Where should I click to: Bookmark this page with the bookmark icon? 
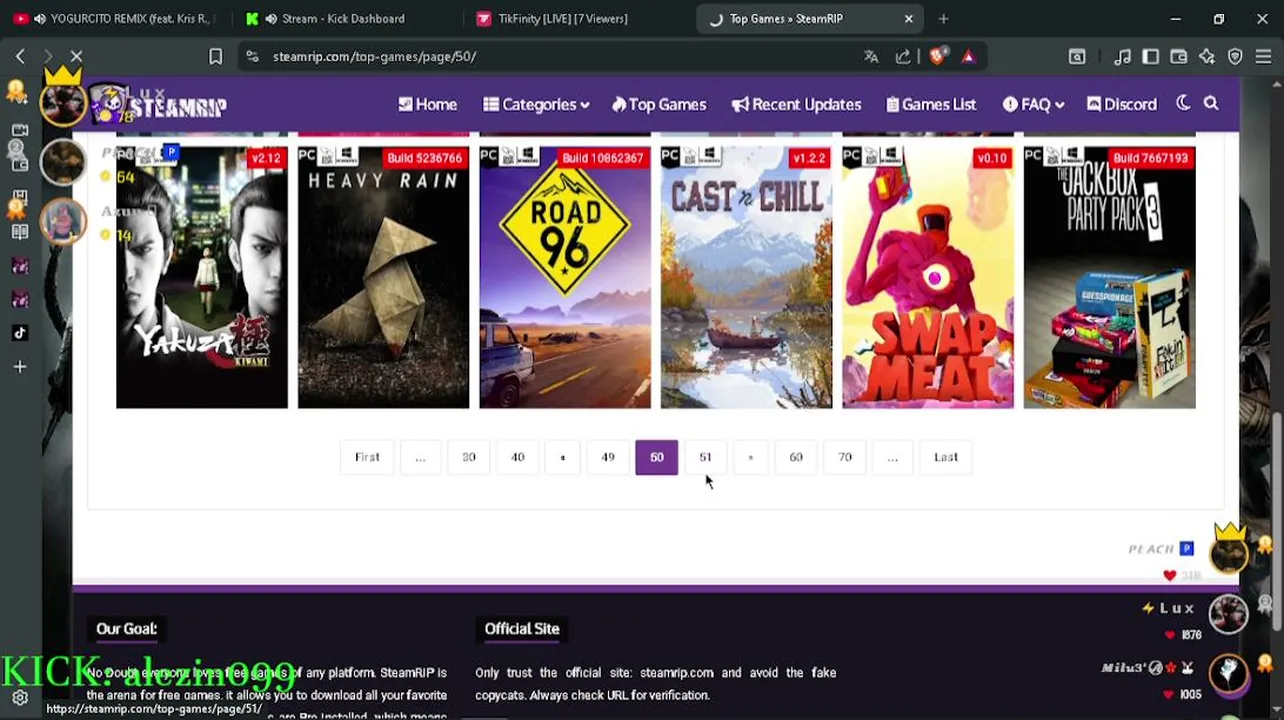click(x=215, y=57)
